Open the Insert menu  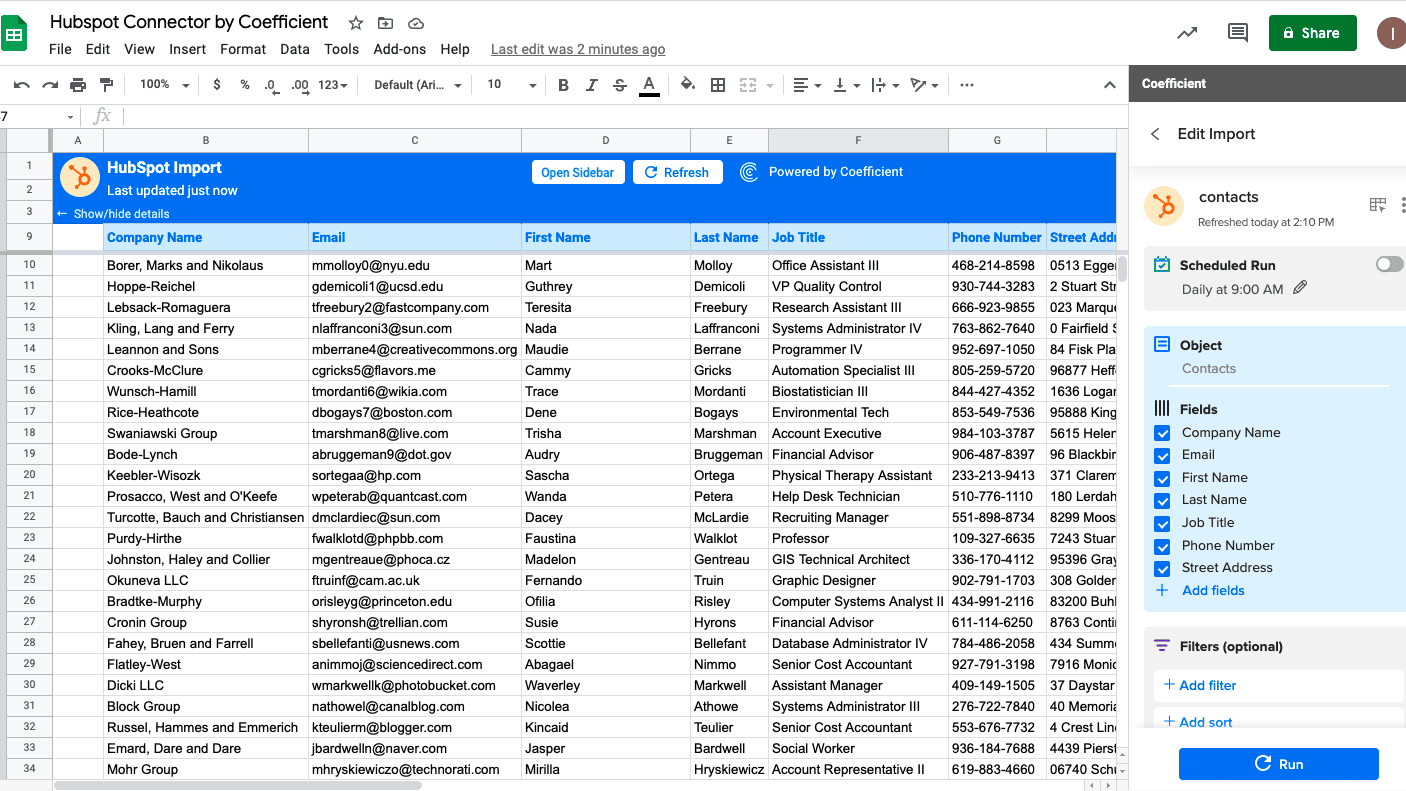187,49
